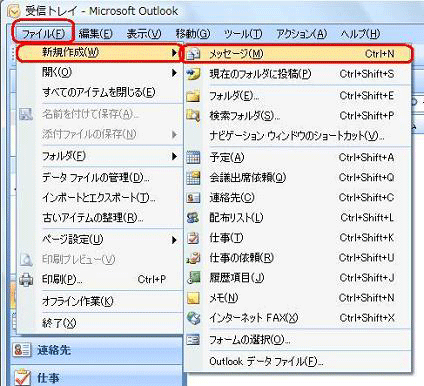Click the 連絡先 navigation pane icon
The image size is (424, 386).
point(22,350)
